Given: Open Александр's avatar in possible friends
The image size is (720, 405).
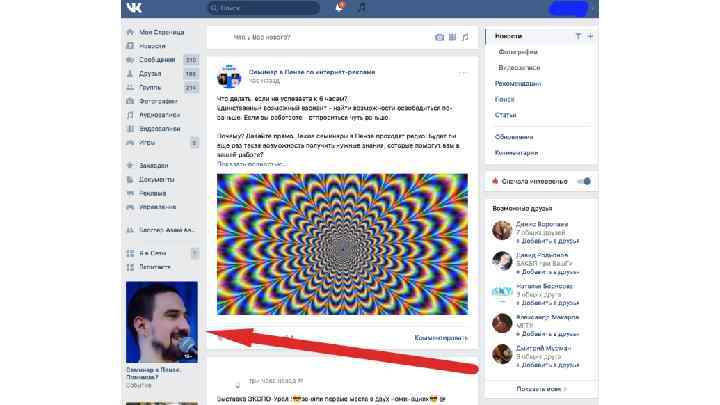Looking at the screenshot, I should (502, 323).
